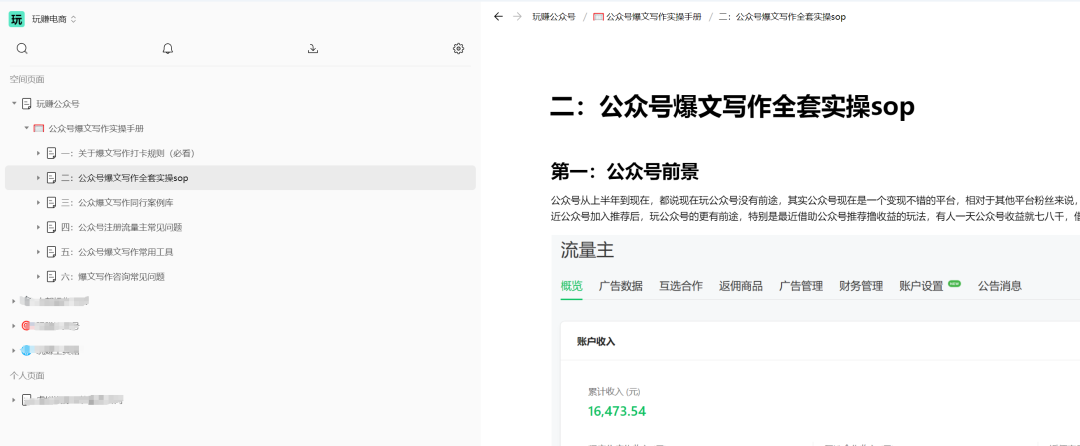Open the 账户设置 tab
Viewport: 1080px width, 446px height.
click(921, 286)
